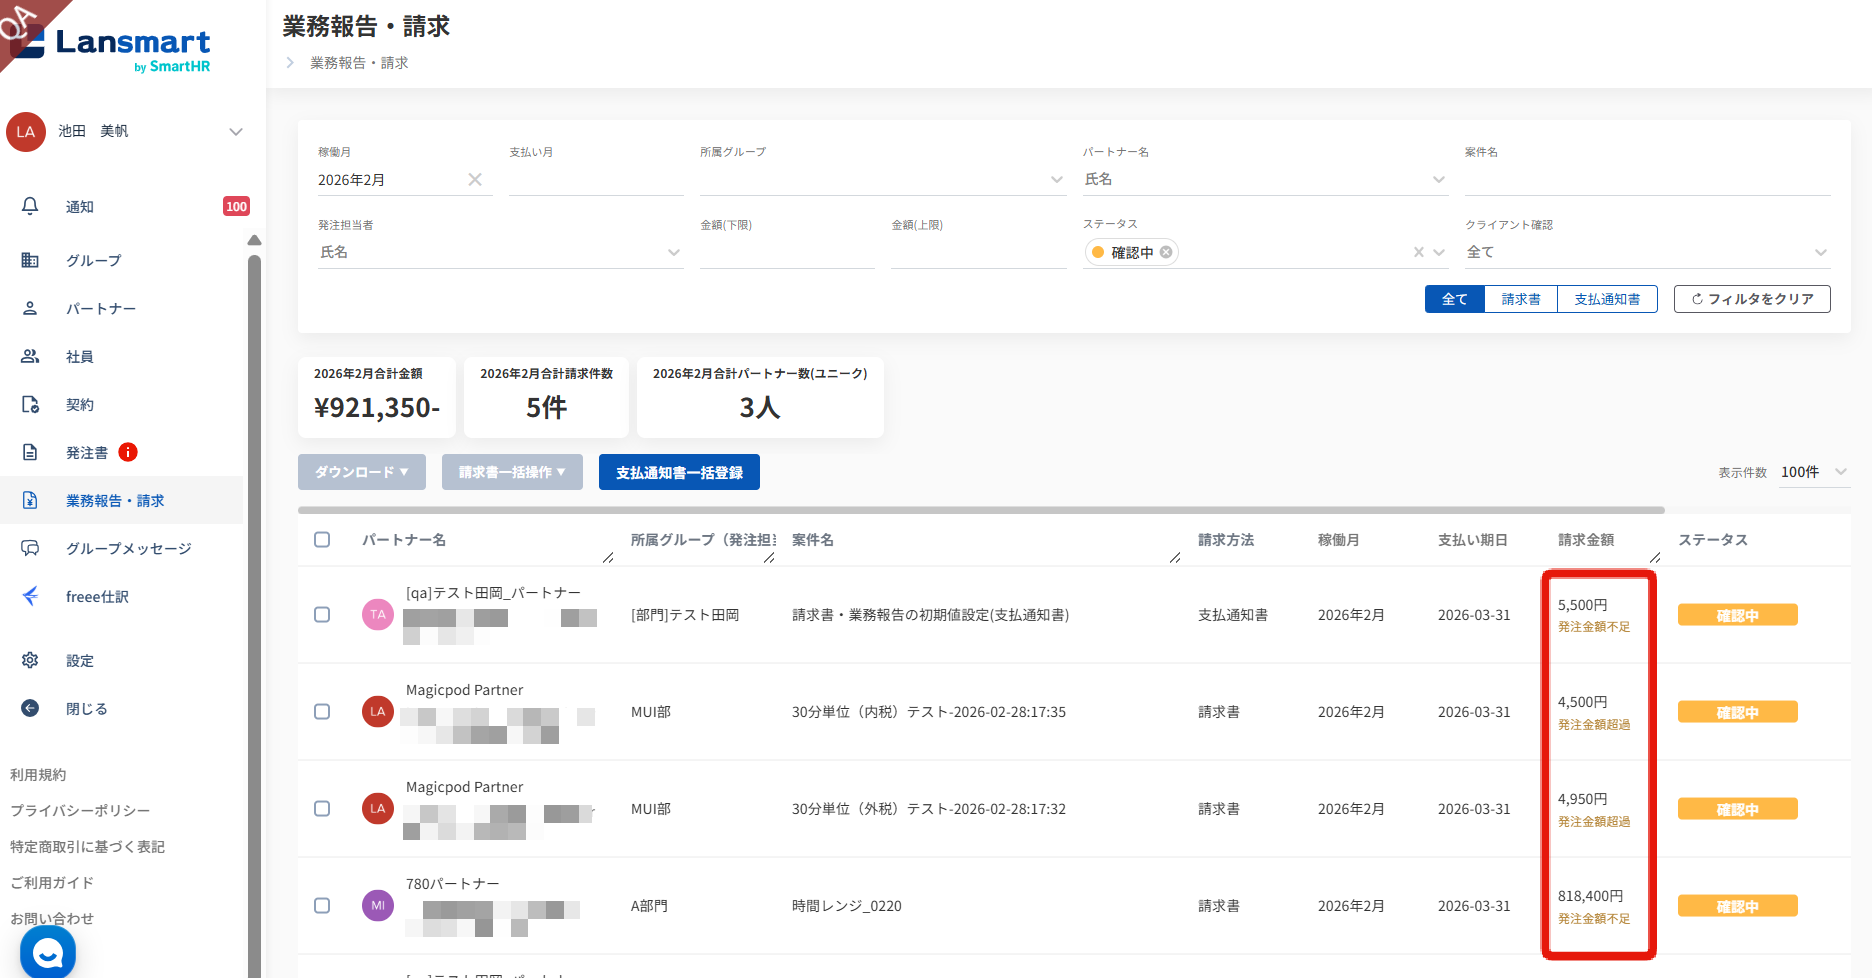Open the グループ building icon in sidebar
Viewport: 1872px width, 978px height.
[x=30, y=260]
